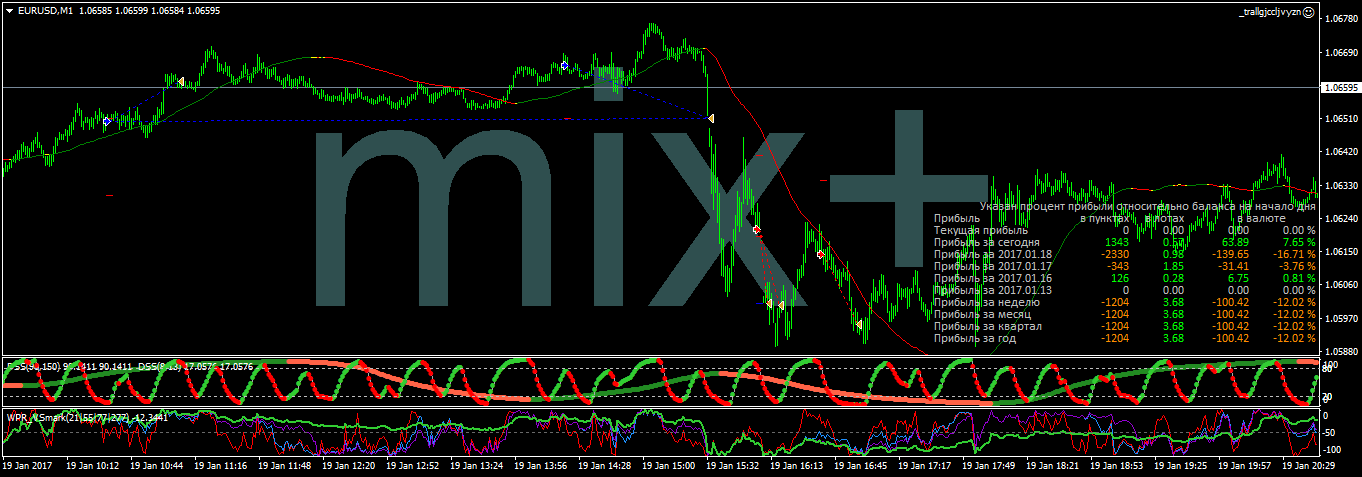Click the smiley face expert advisor icon
Viewport: 1362px width, 477px height.
(1307, 11)
